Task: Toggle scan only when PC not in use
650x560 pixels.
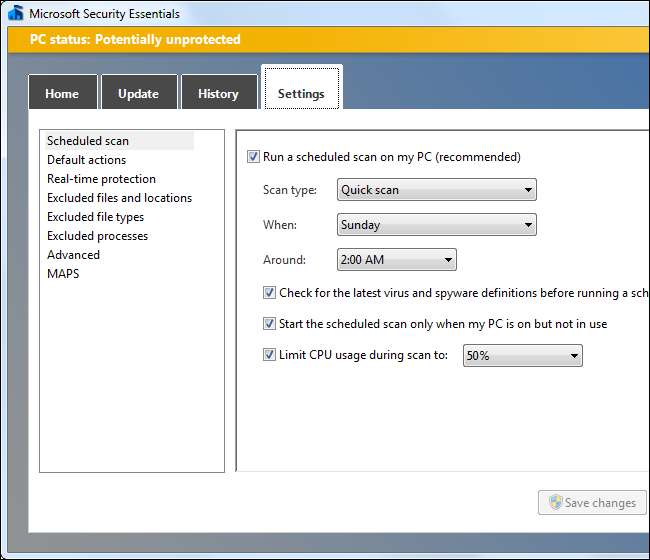Action: [x=269, y=324]
